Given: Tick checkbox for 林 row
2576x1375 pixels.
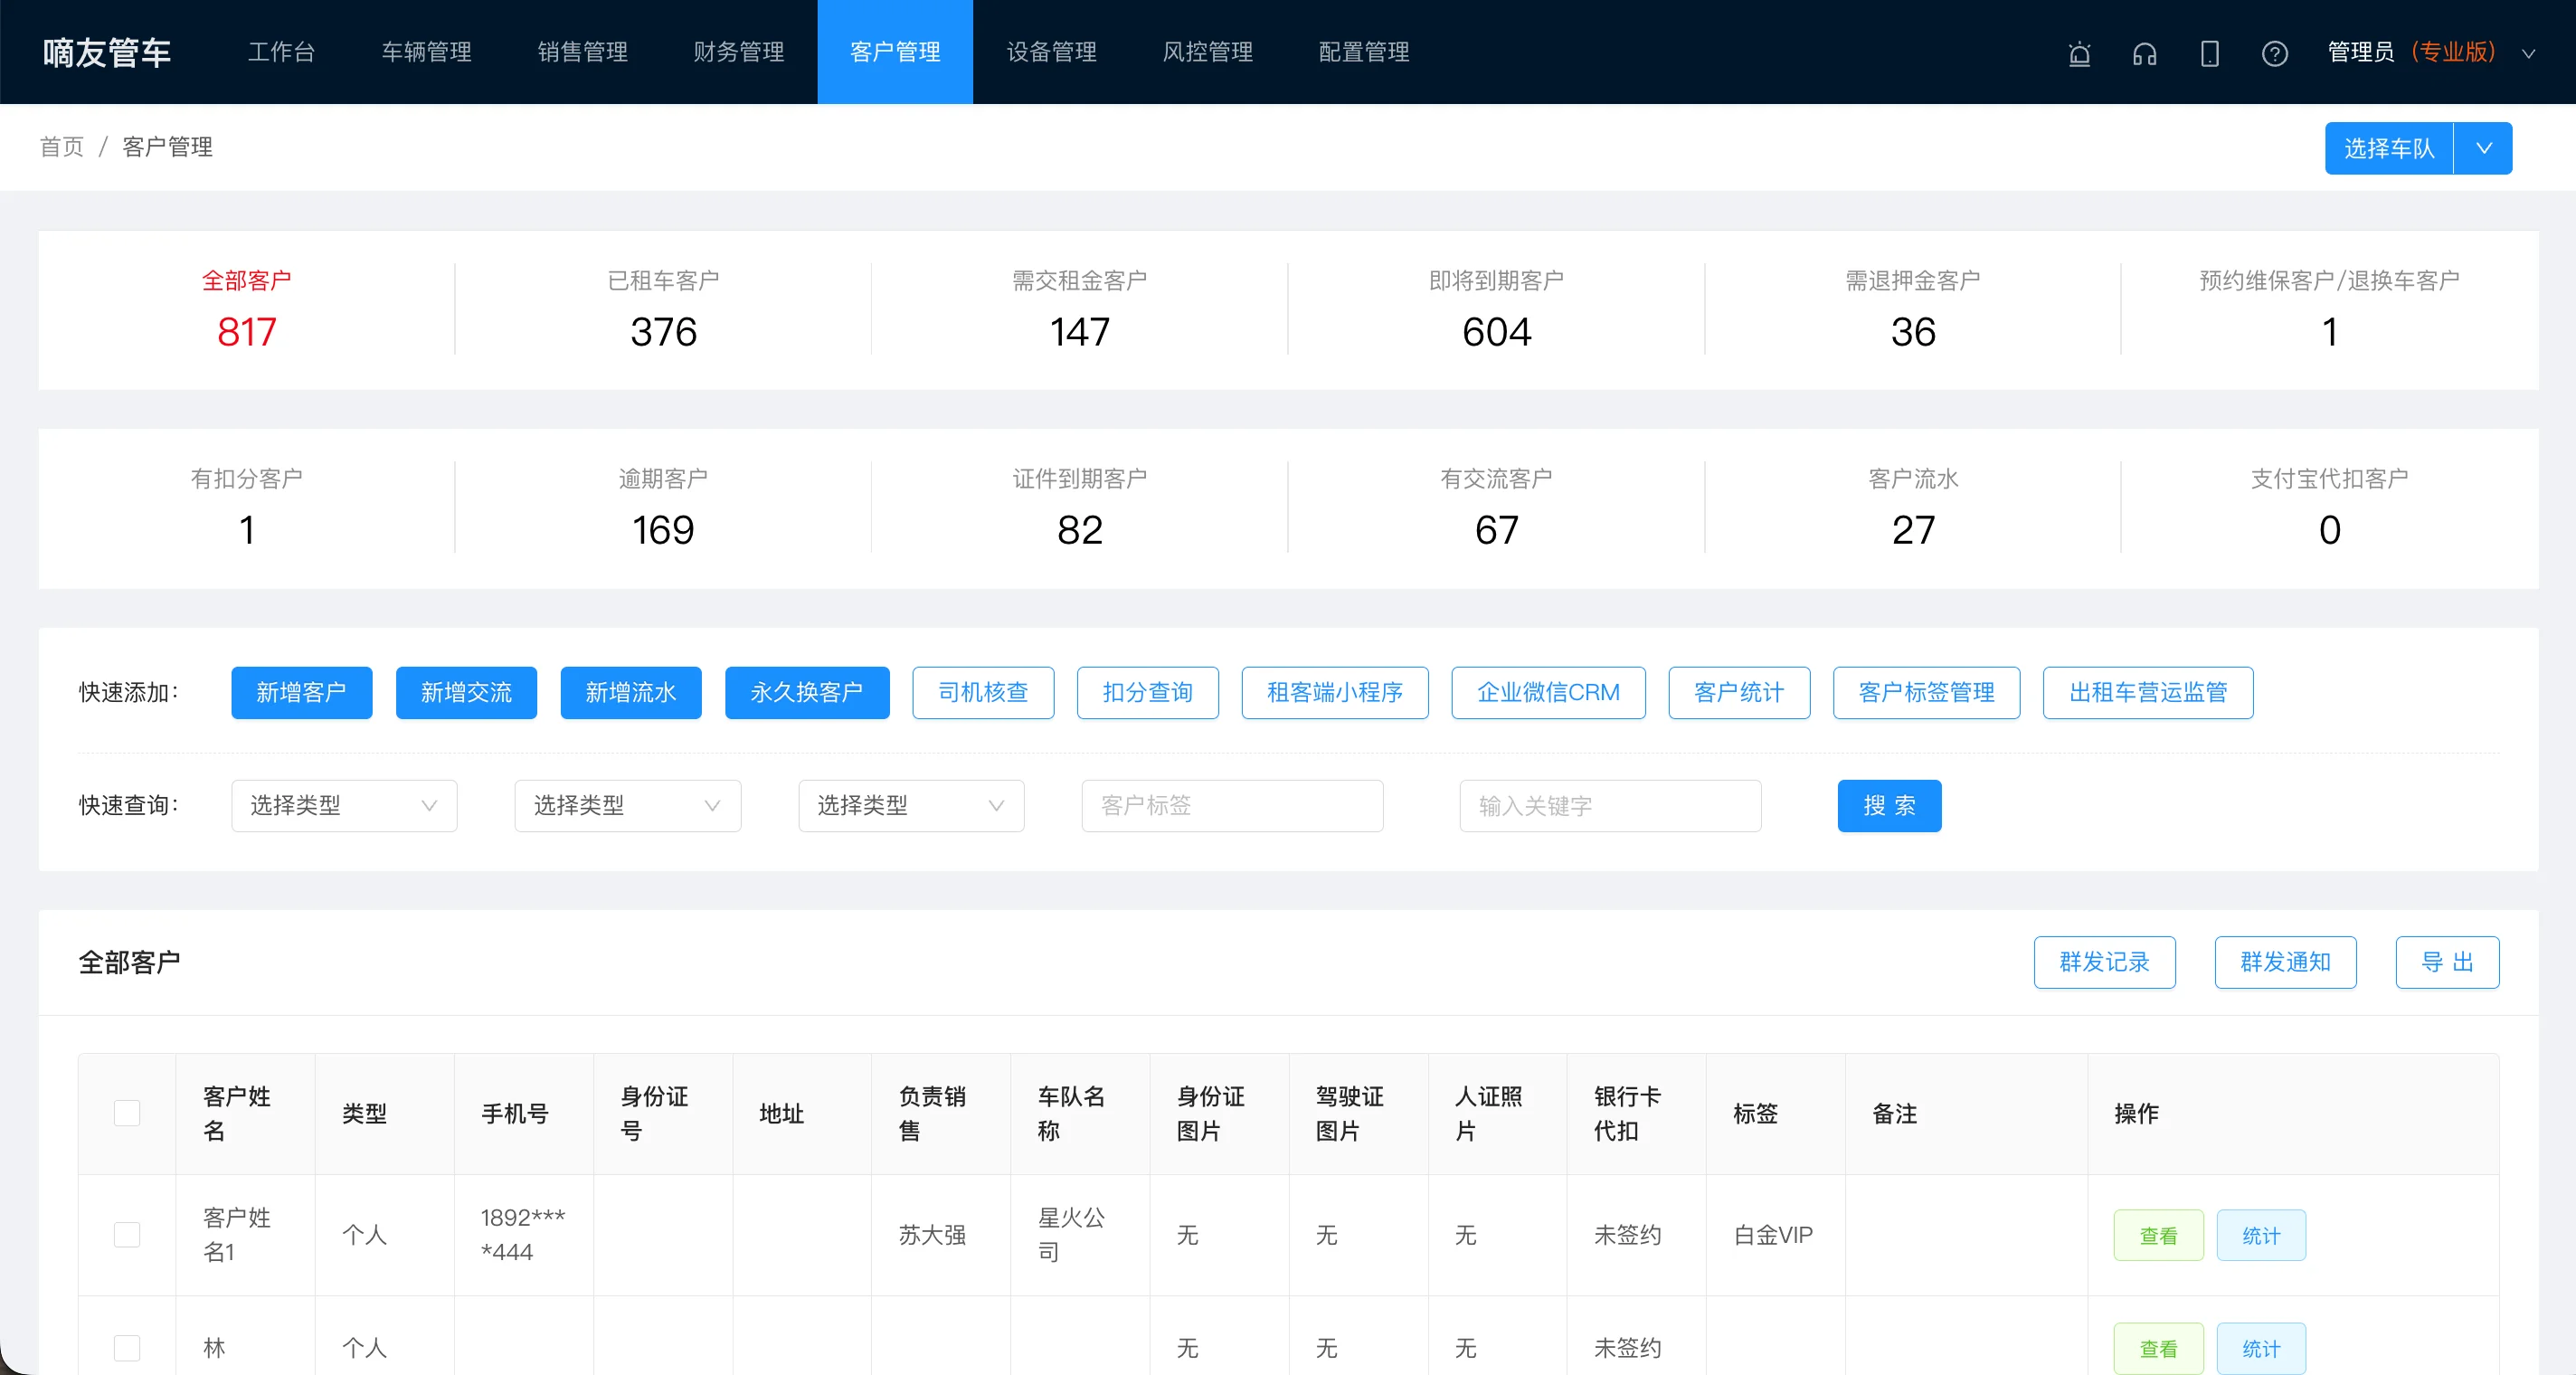Looking at the screenshot, I should pyautogui.click(x=127, y=1347).
